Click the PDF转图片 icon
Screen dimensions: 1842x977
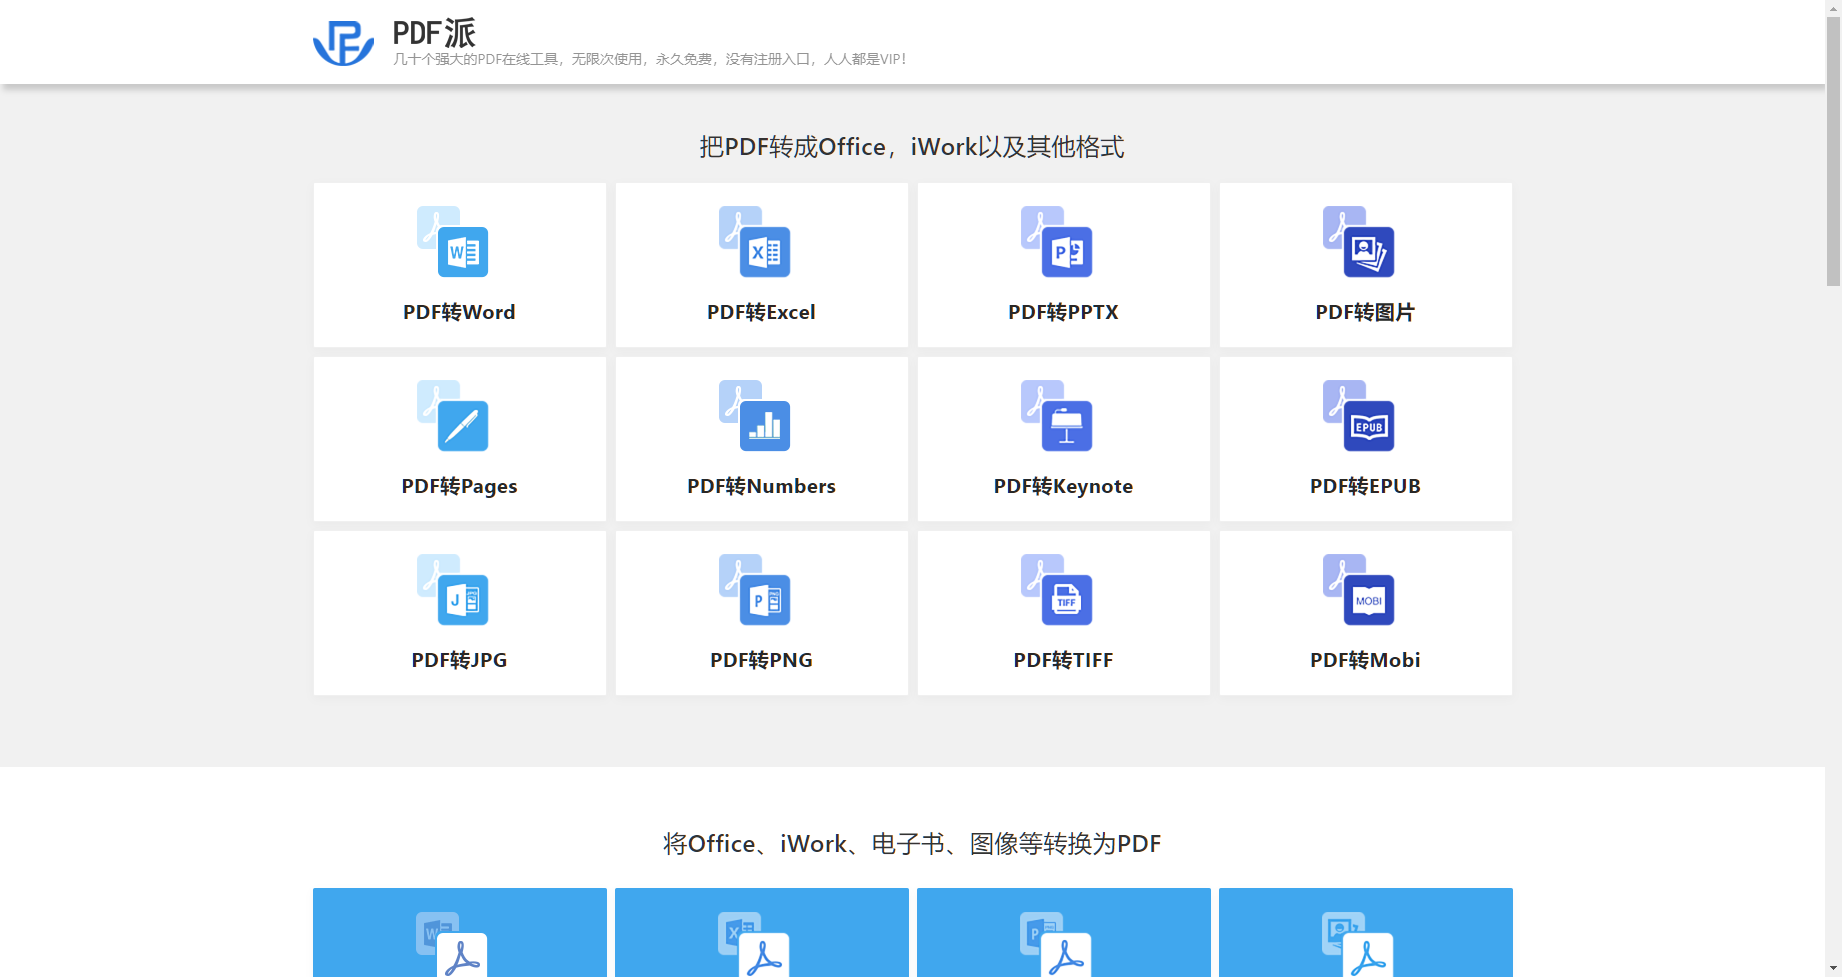pyautogui.click(x=1359, y=242)
